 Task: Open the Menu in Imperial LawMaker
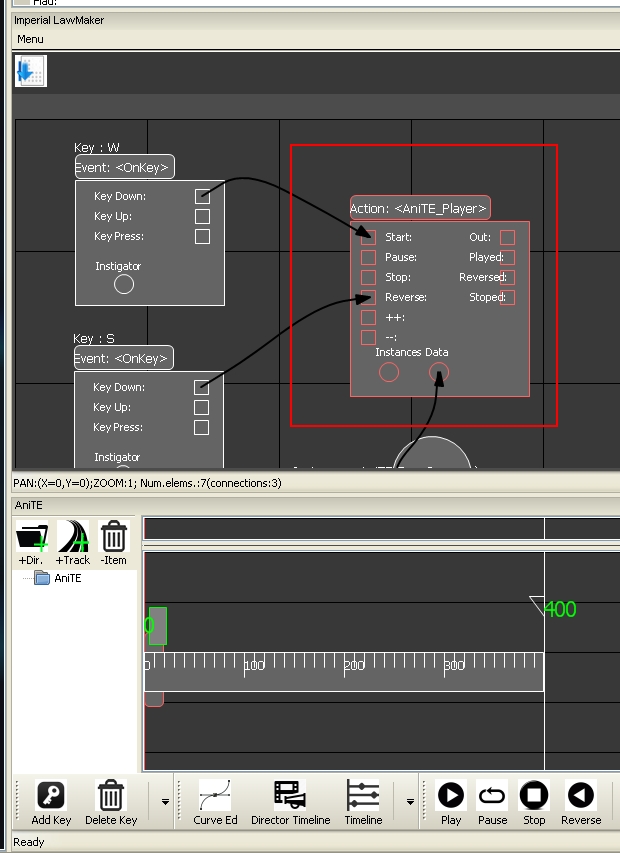(x=30, y=39)
